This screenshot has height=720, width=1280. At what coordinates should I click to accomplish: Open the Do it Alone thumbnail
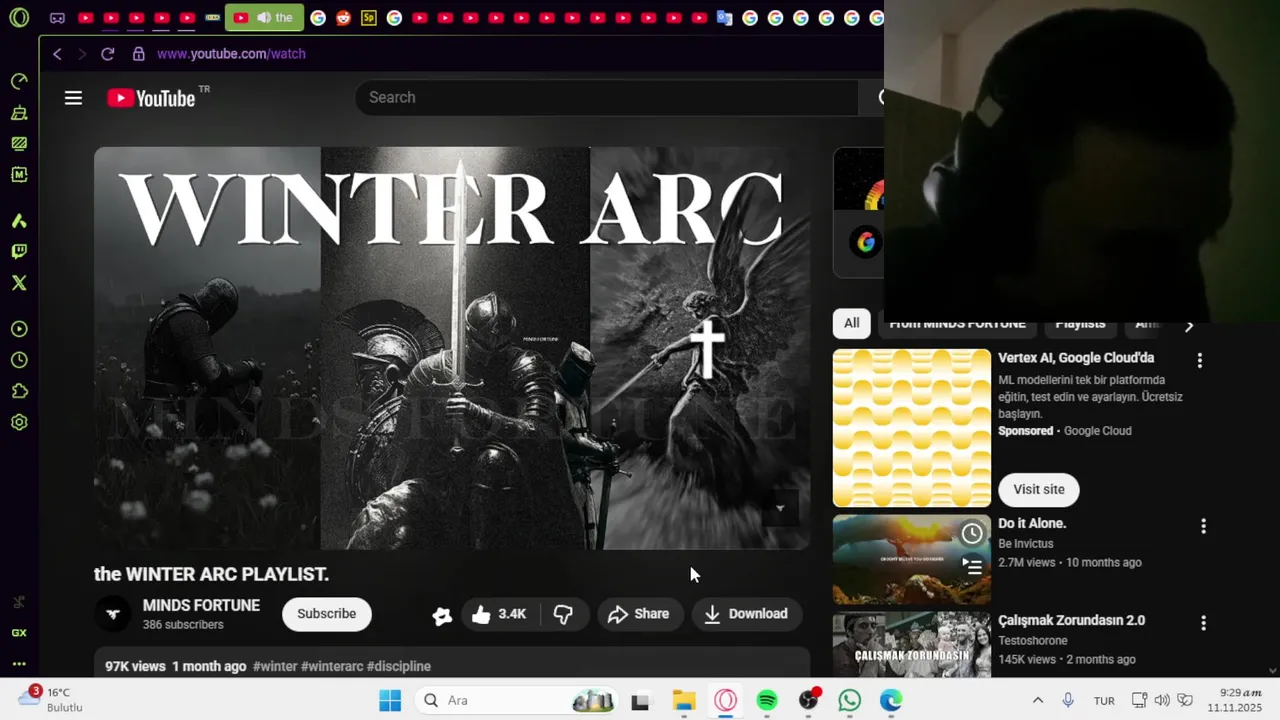click(x=912, y=560)
